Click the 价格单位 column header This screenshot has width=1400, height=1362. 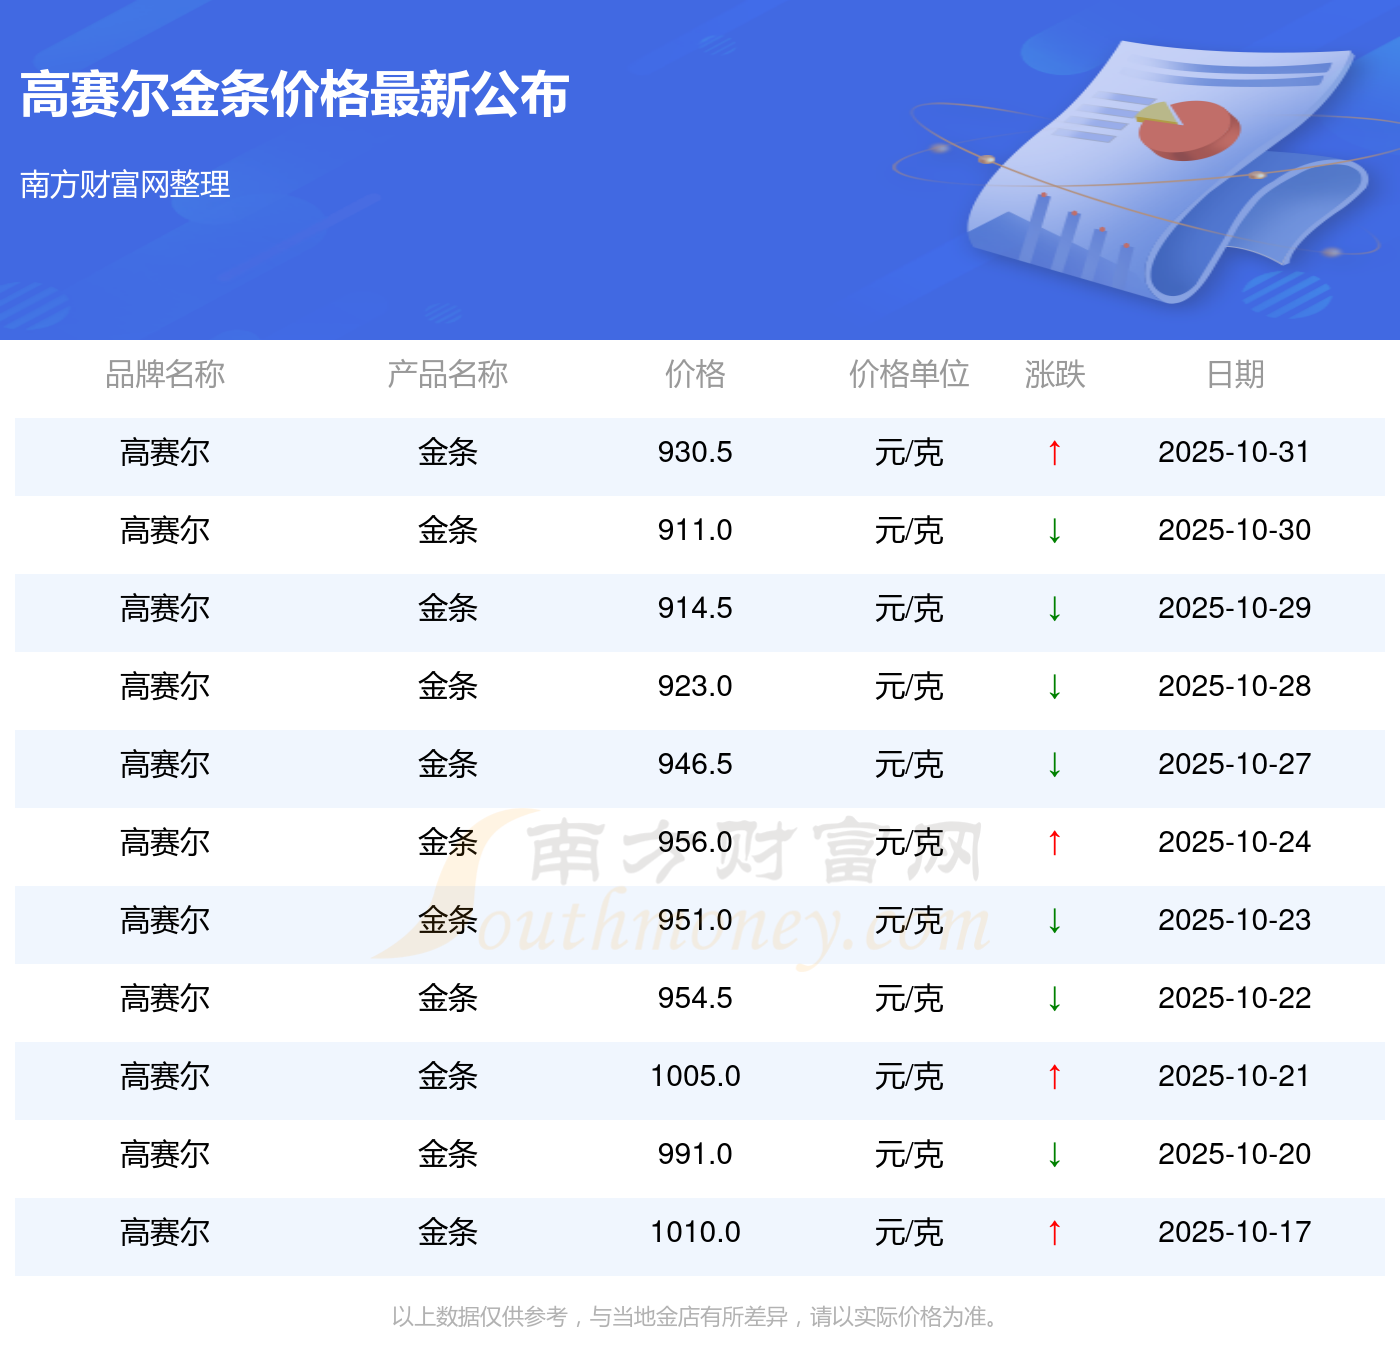click(908, 374)
